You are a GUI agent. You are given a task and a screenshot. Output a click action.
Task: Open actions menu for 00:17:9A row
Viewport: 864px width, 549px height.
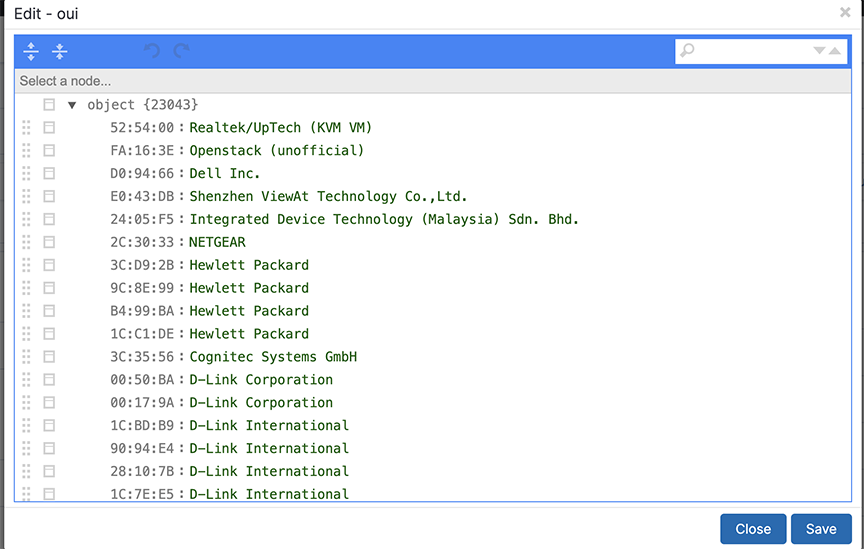(49, 402)
